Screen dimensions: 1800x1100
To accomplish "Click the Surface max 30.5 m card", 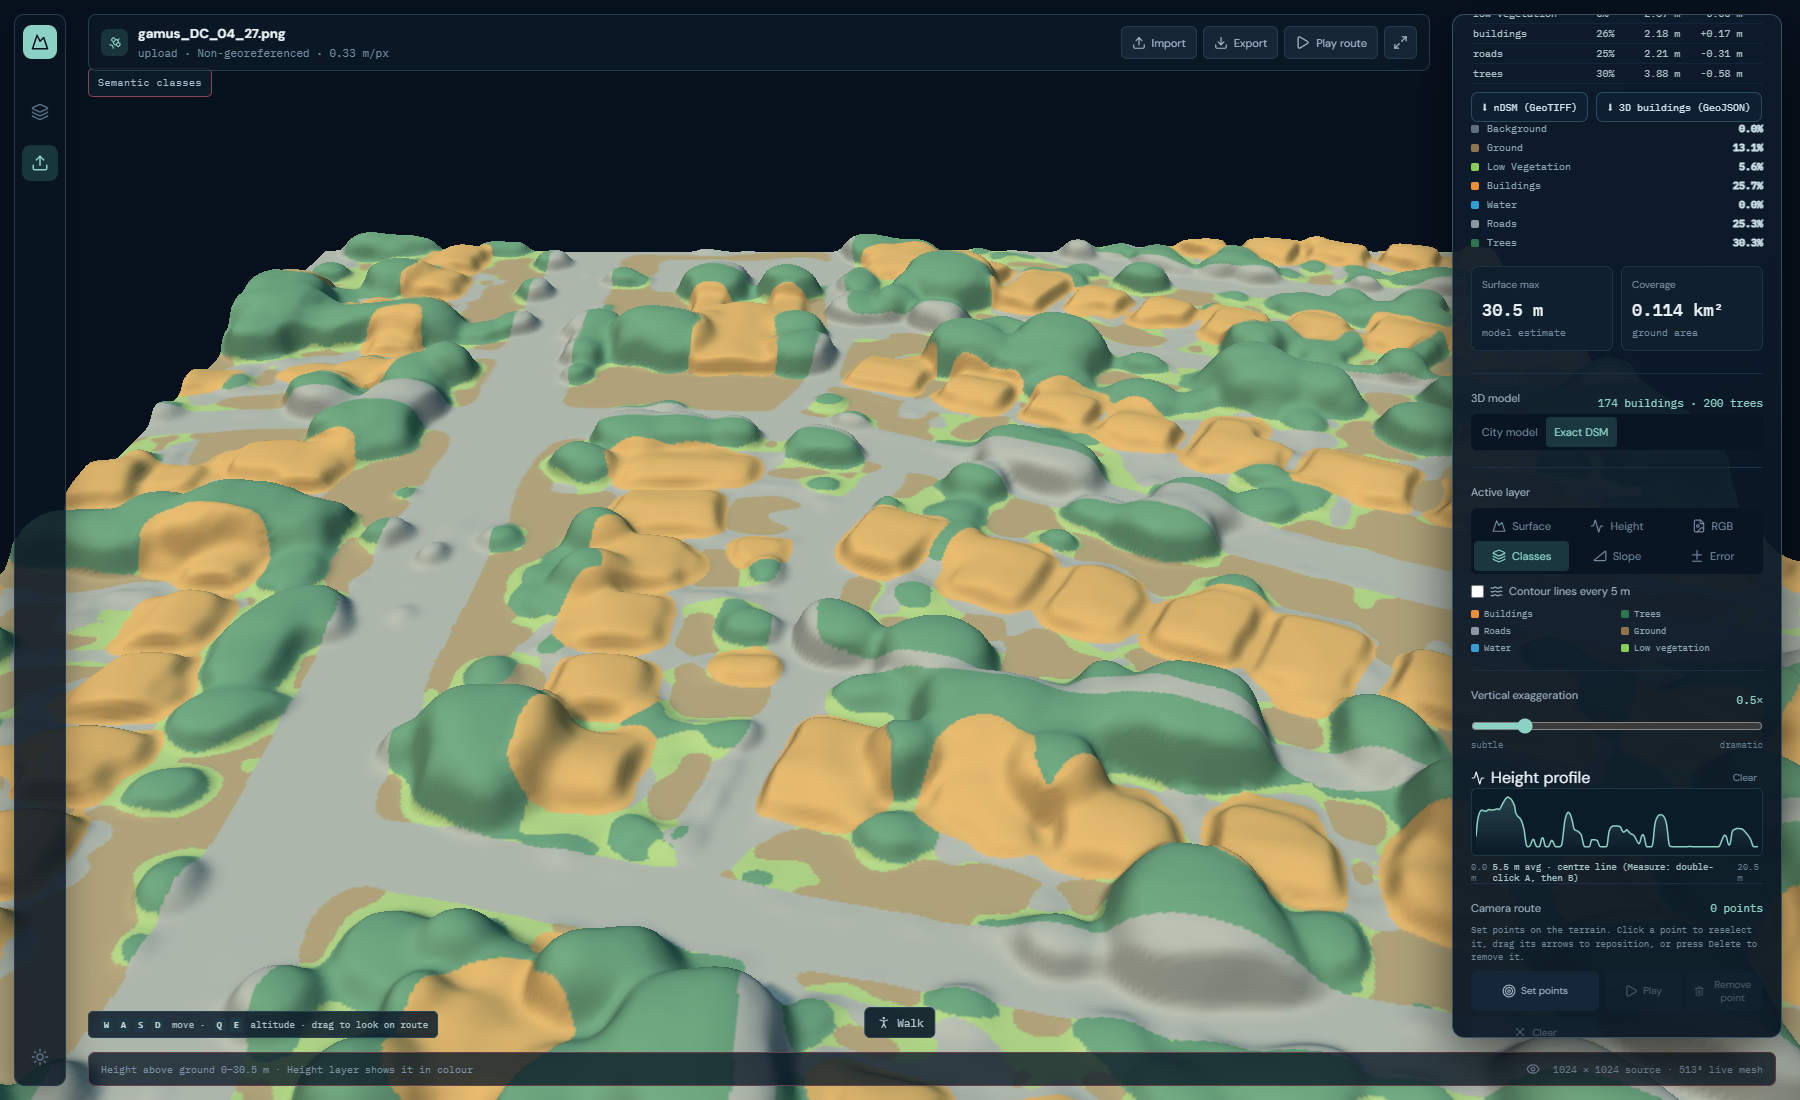I will 1541,308.
